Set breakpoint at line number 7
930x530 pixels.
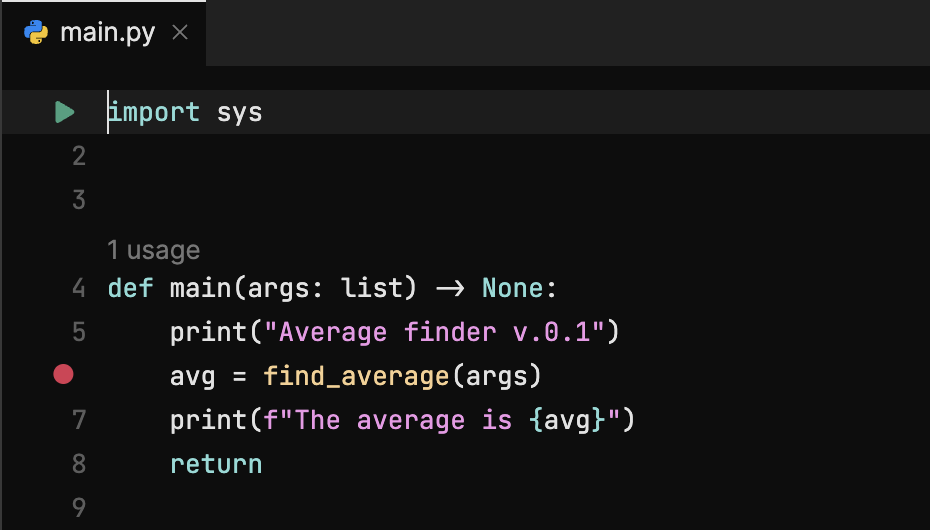pos(79,420)
